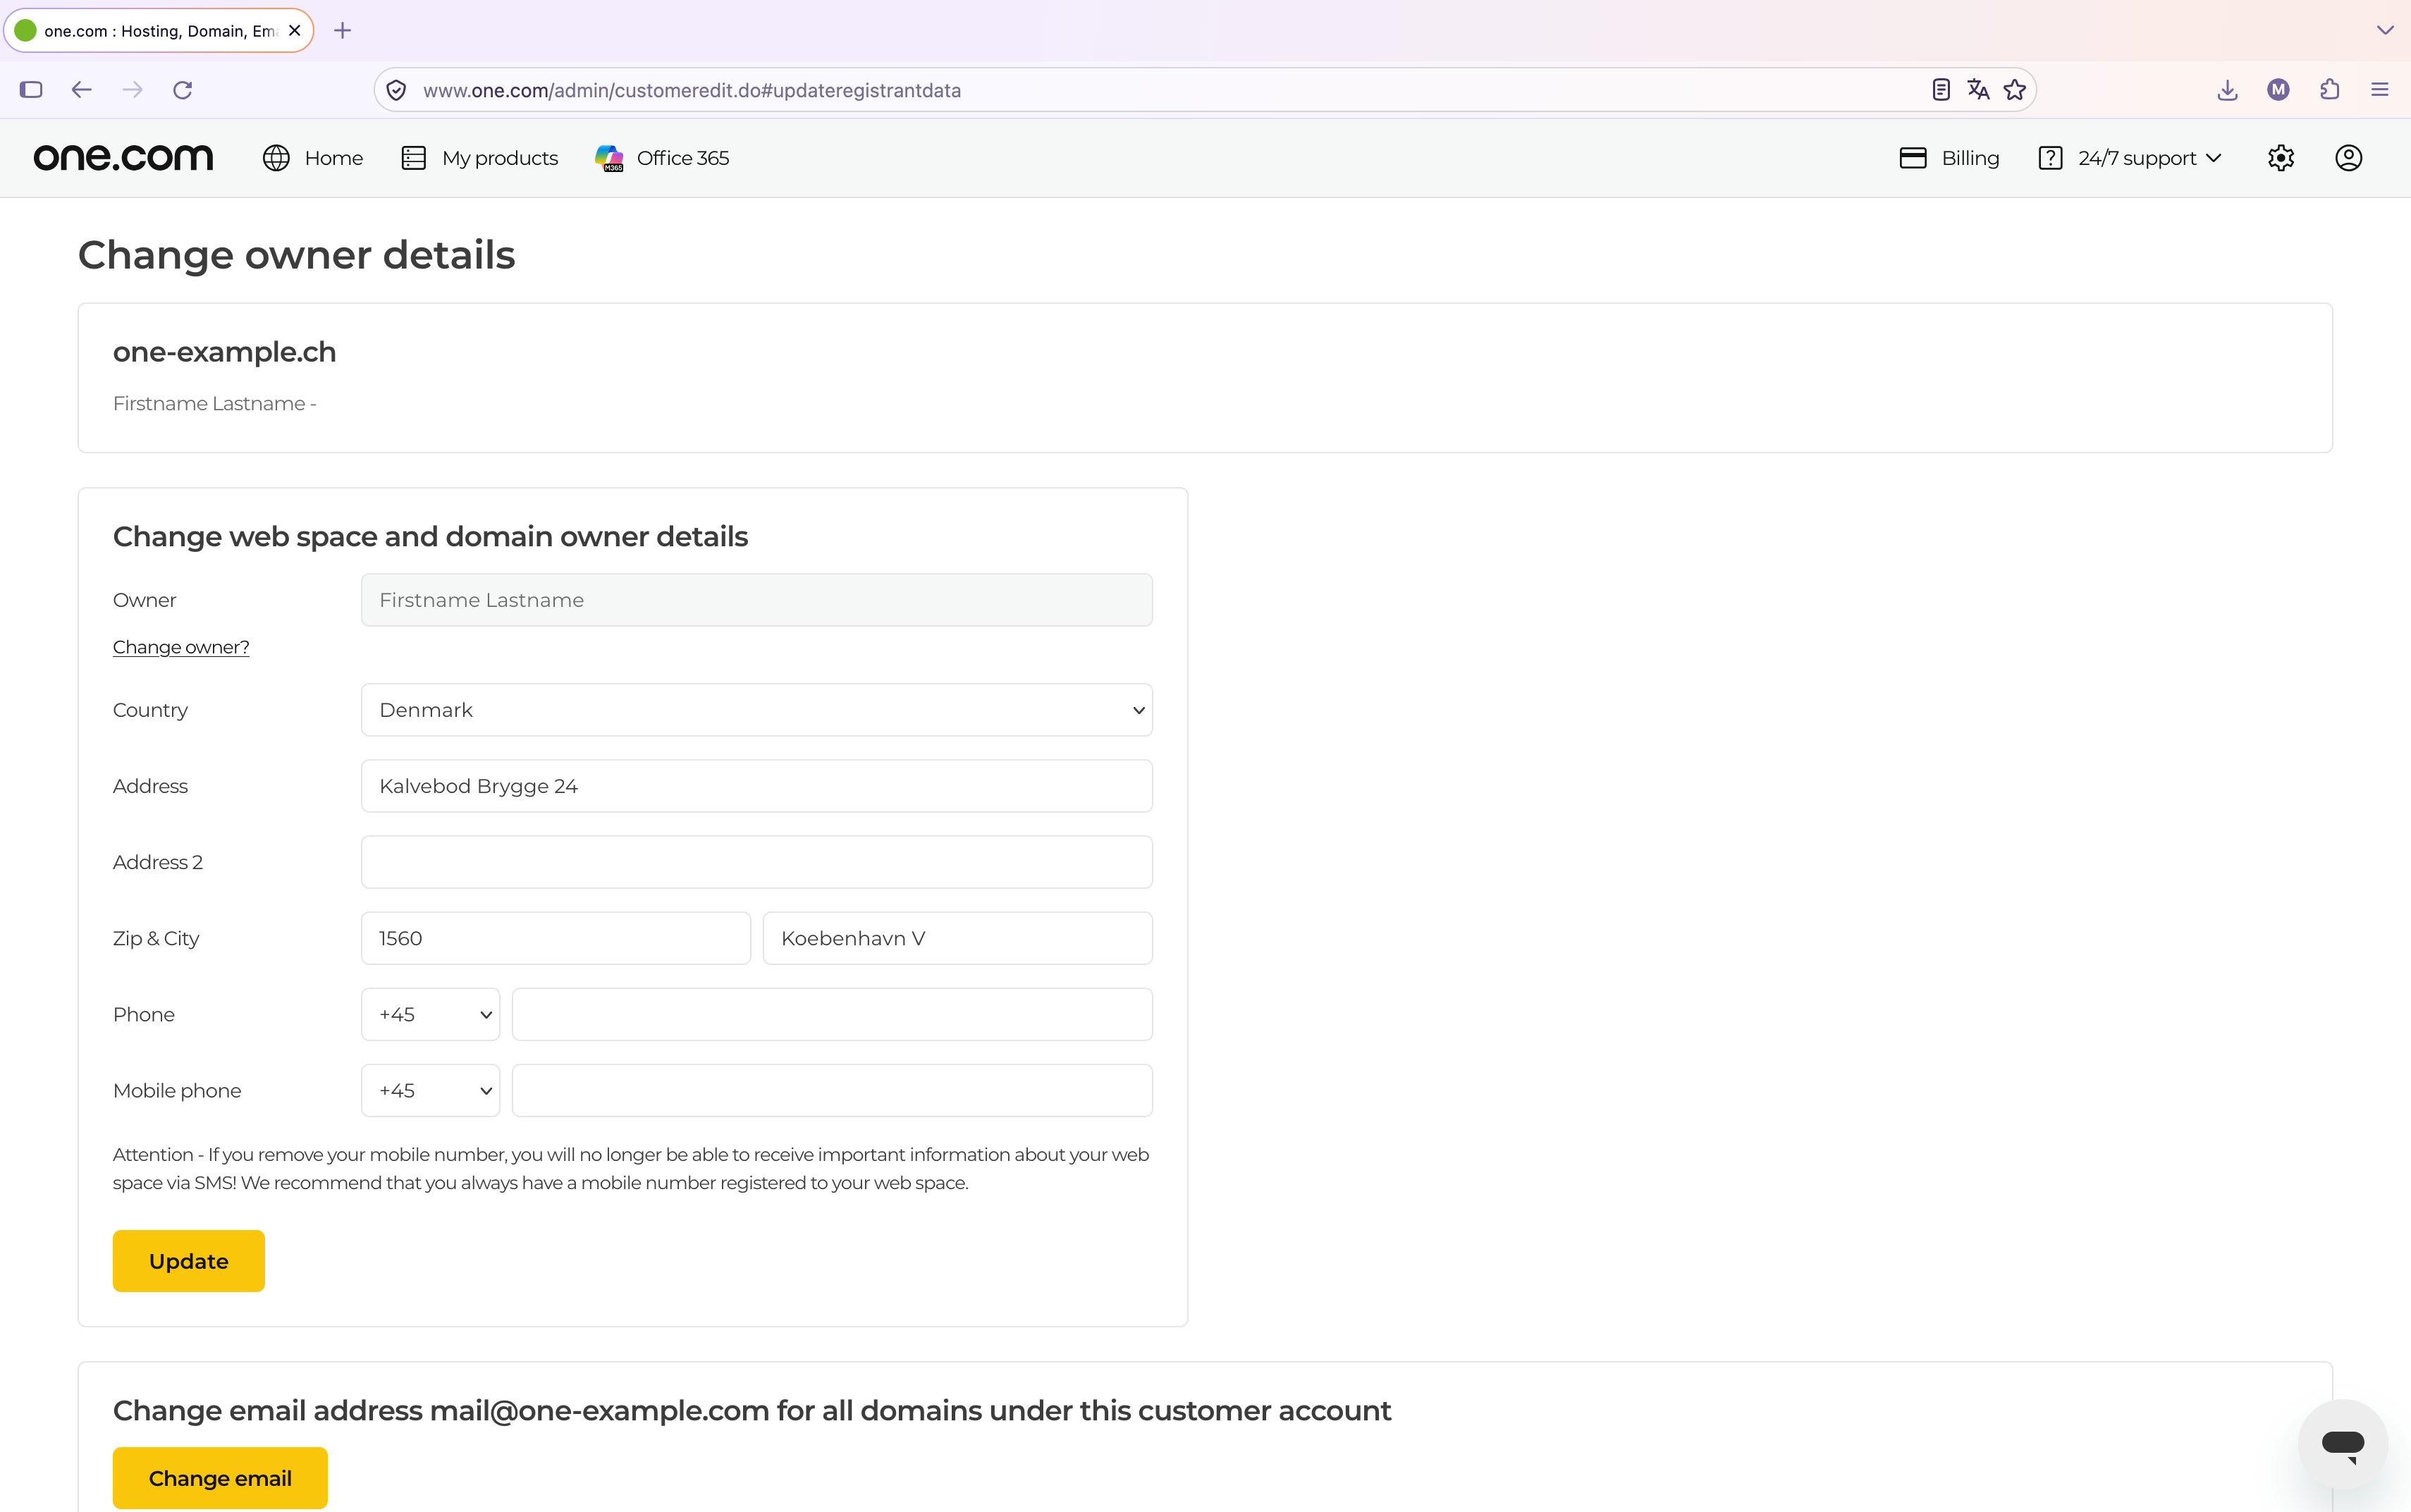2411x1512 pixels.
Task: Click the site security shield icon
Action: pyautogui.click(x=396, y=90)
